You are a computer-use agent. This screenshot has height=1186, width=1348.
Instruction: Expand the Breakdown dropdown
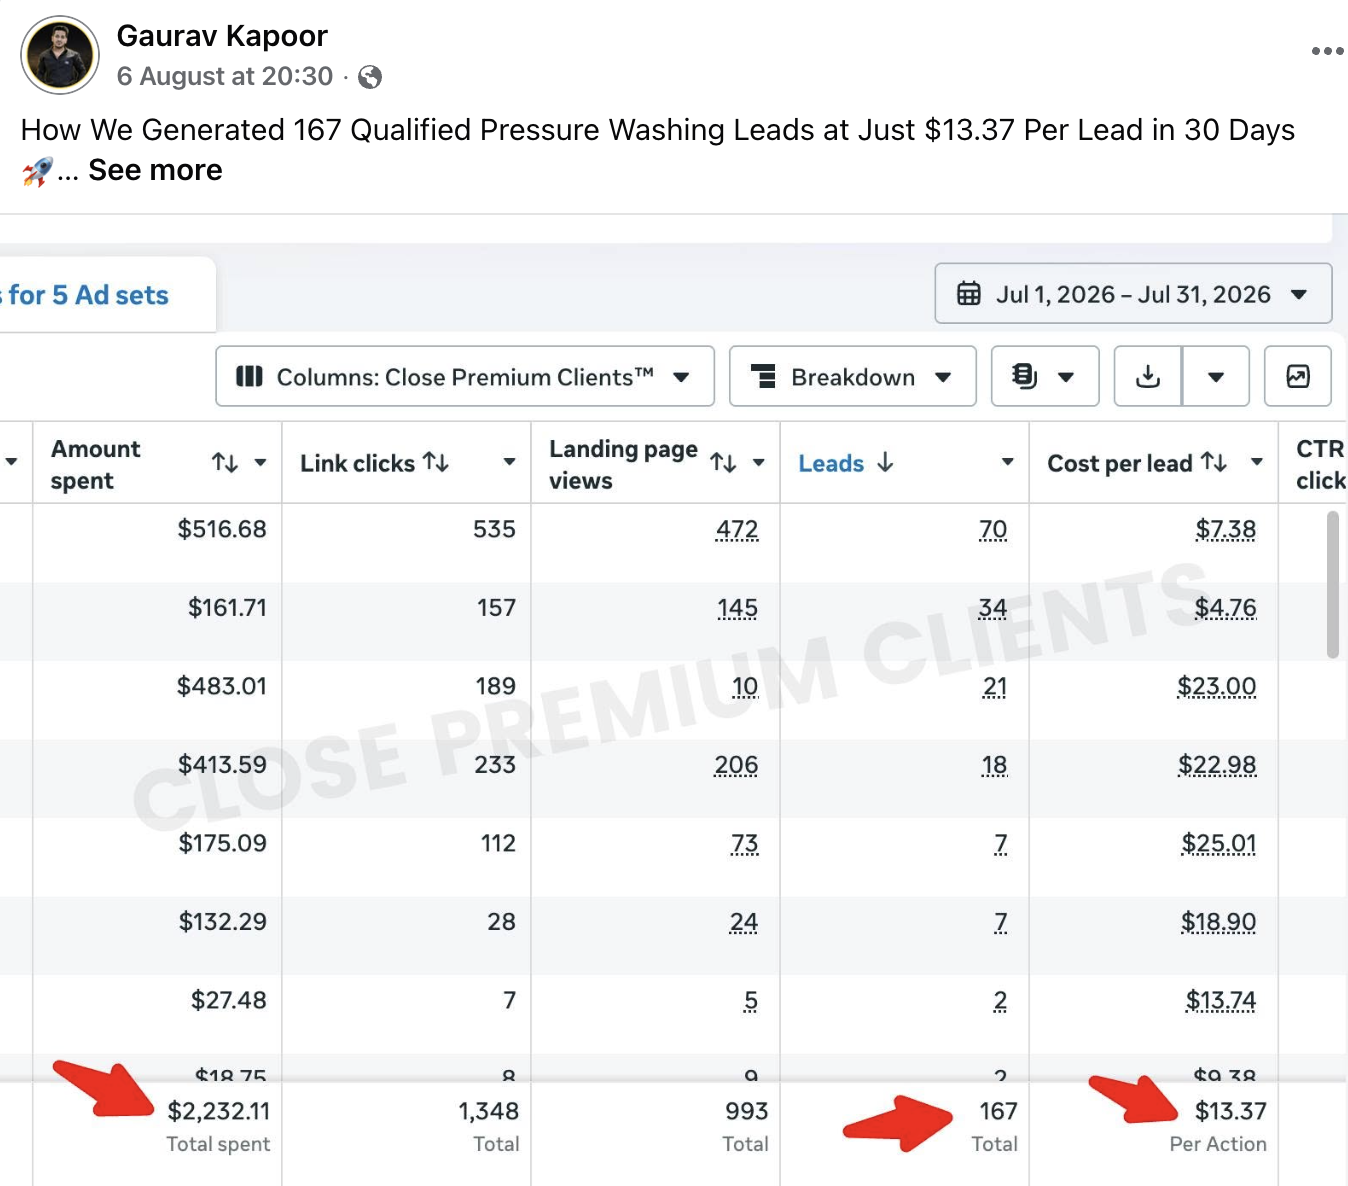click(853, 376)
